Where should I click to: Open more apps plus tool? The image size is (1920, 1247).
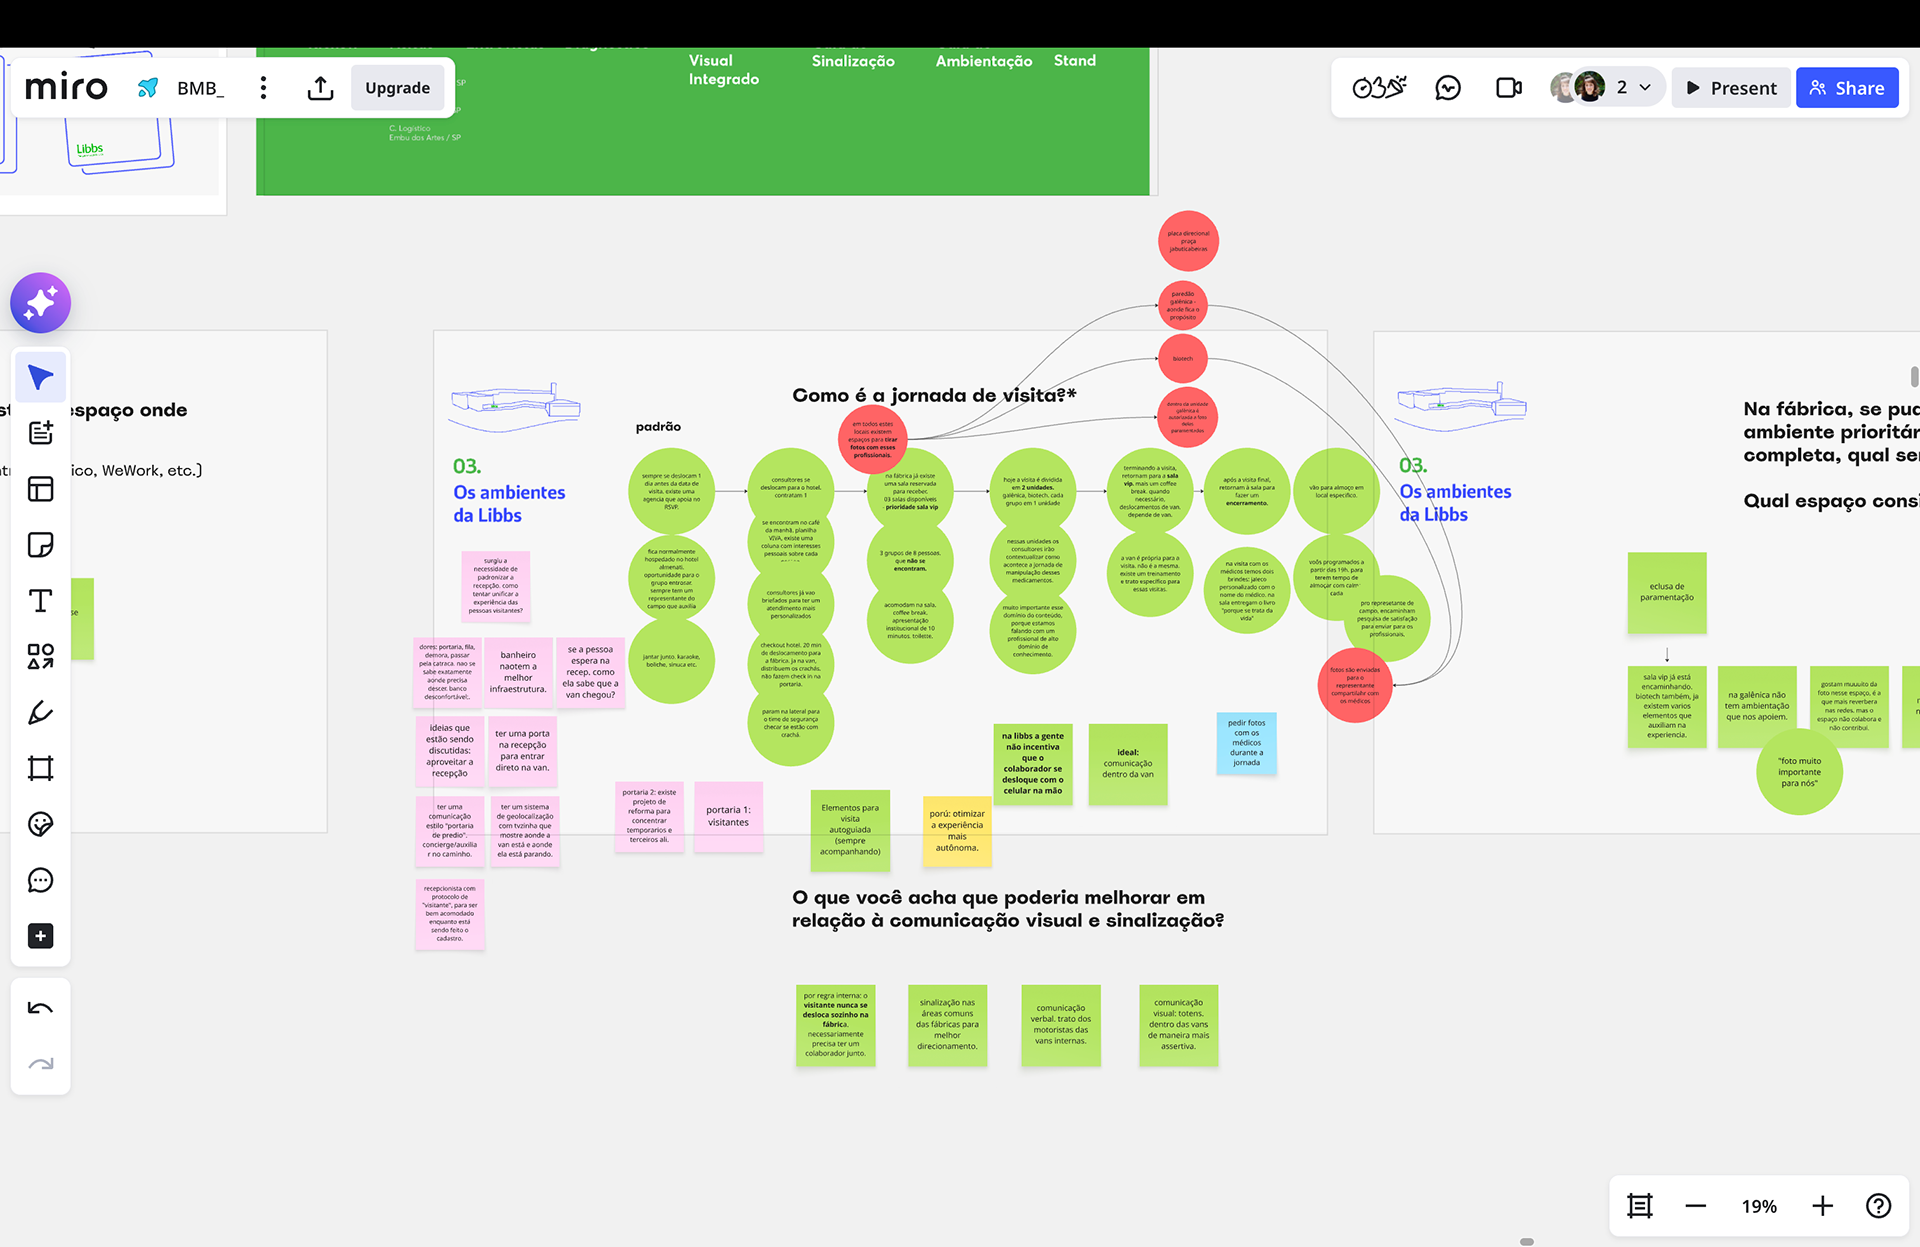coord(41,937)
